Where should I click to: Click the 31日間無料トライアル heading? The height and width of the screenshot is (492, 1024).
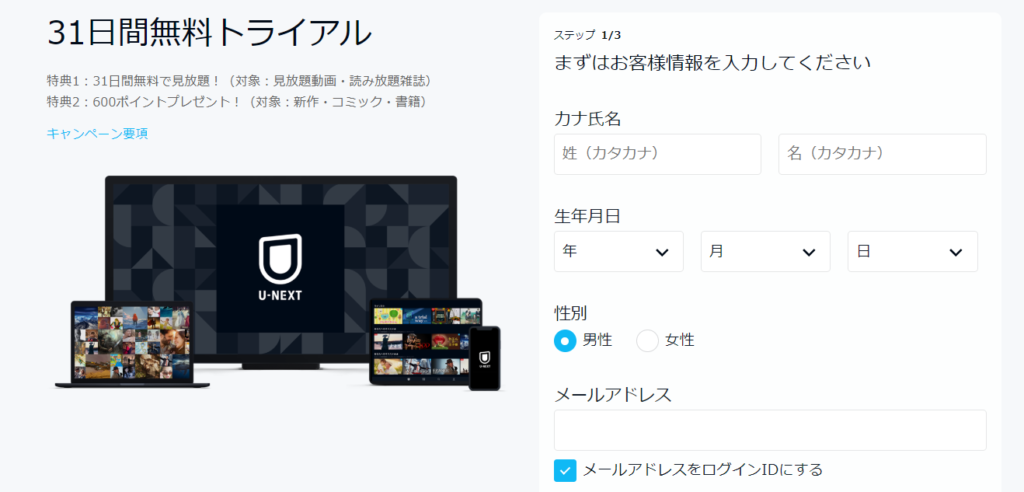click(209, 33)
